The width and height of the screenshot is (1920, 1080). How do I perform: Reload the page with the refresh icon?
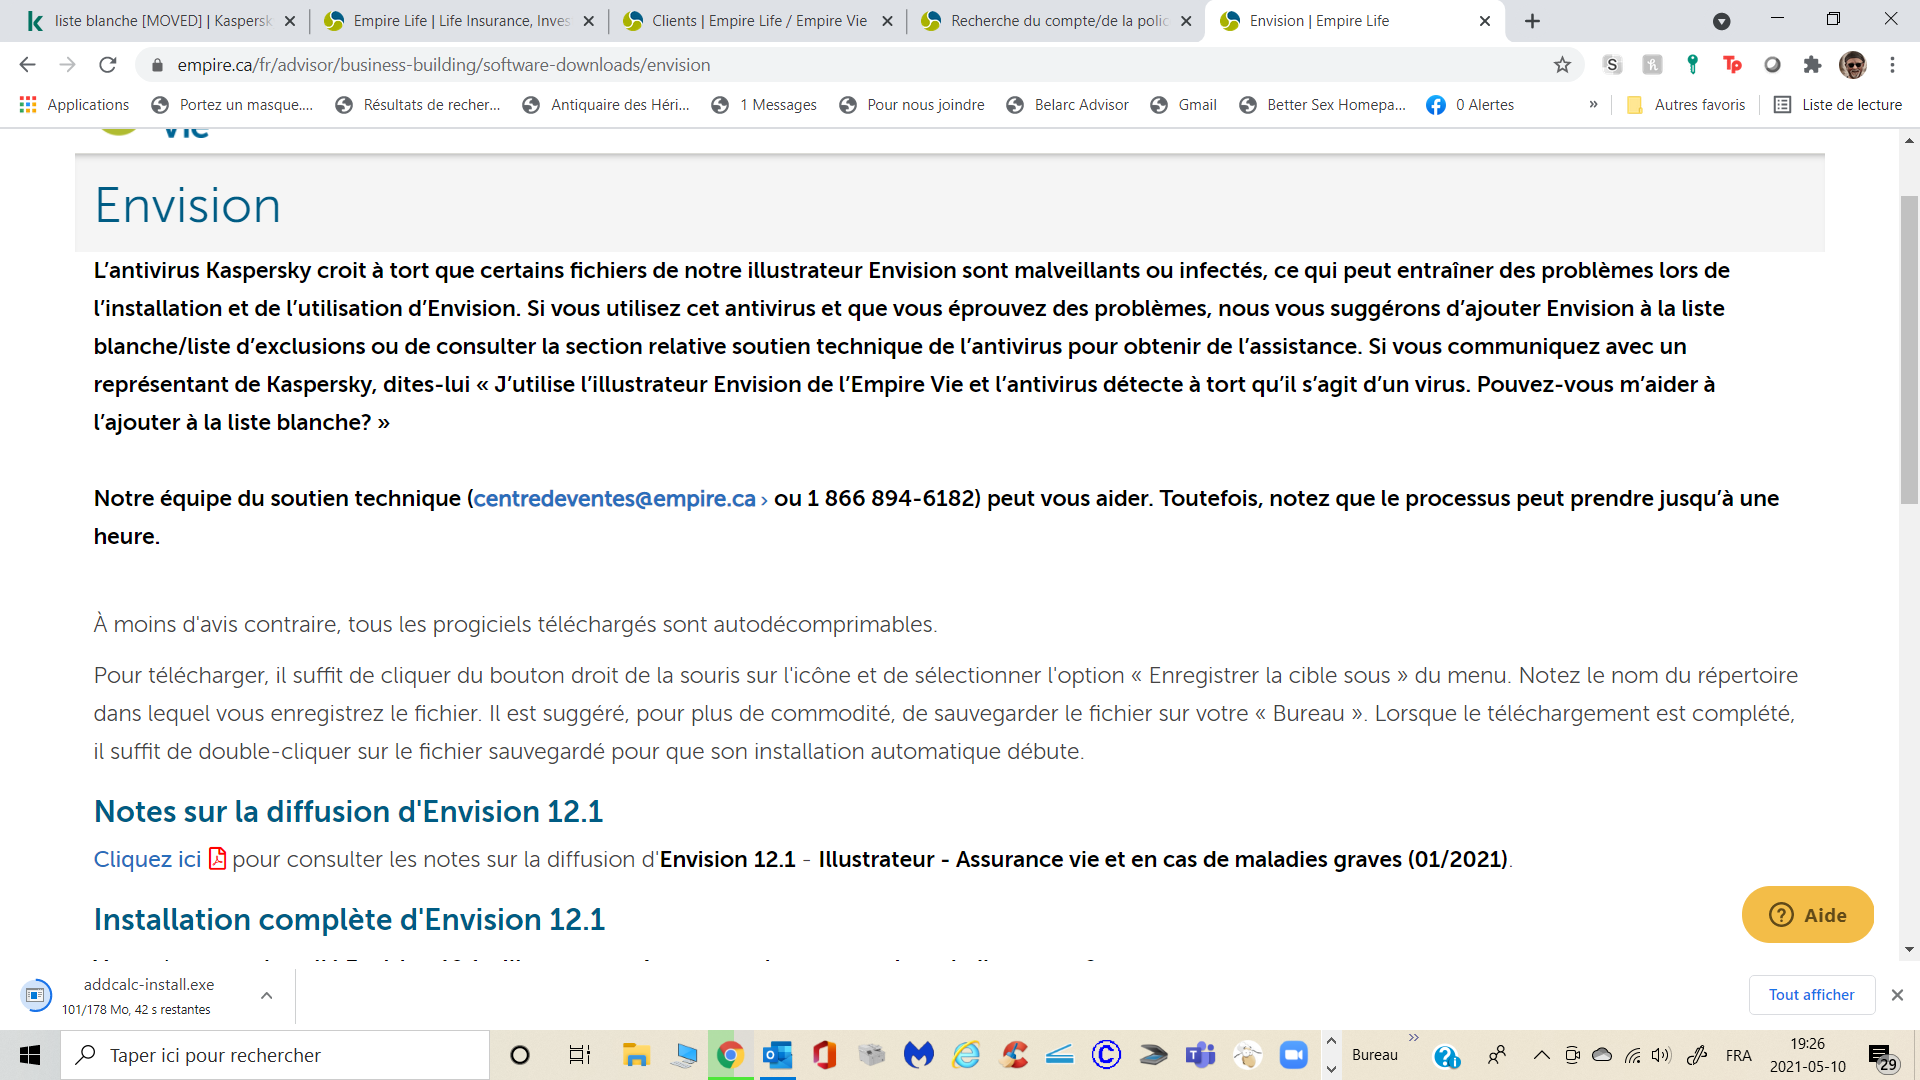(x=108, y=65)
